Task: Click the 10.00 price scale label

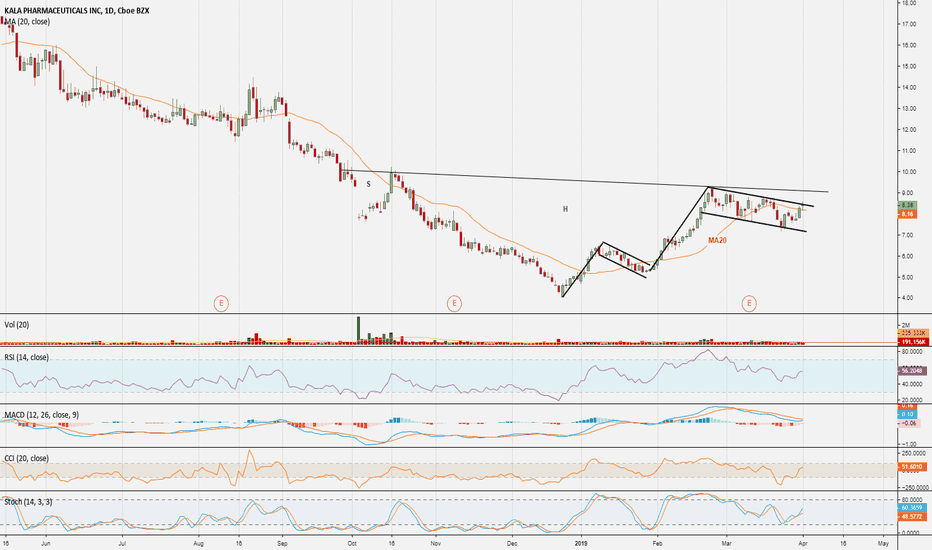Action: click(908, 172)
